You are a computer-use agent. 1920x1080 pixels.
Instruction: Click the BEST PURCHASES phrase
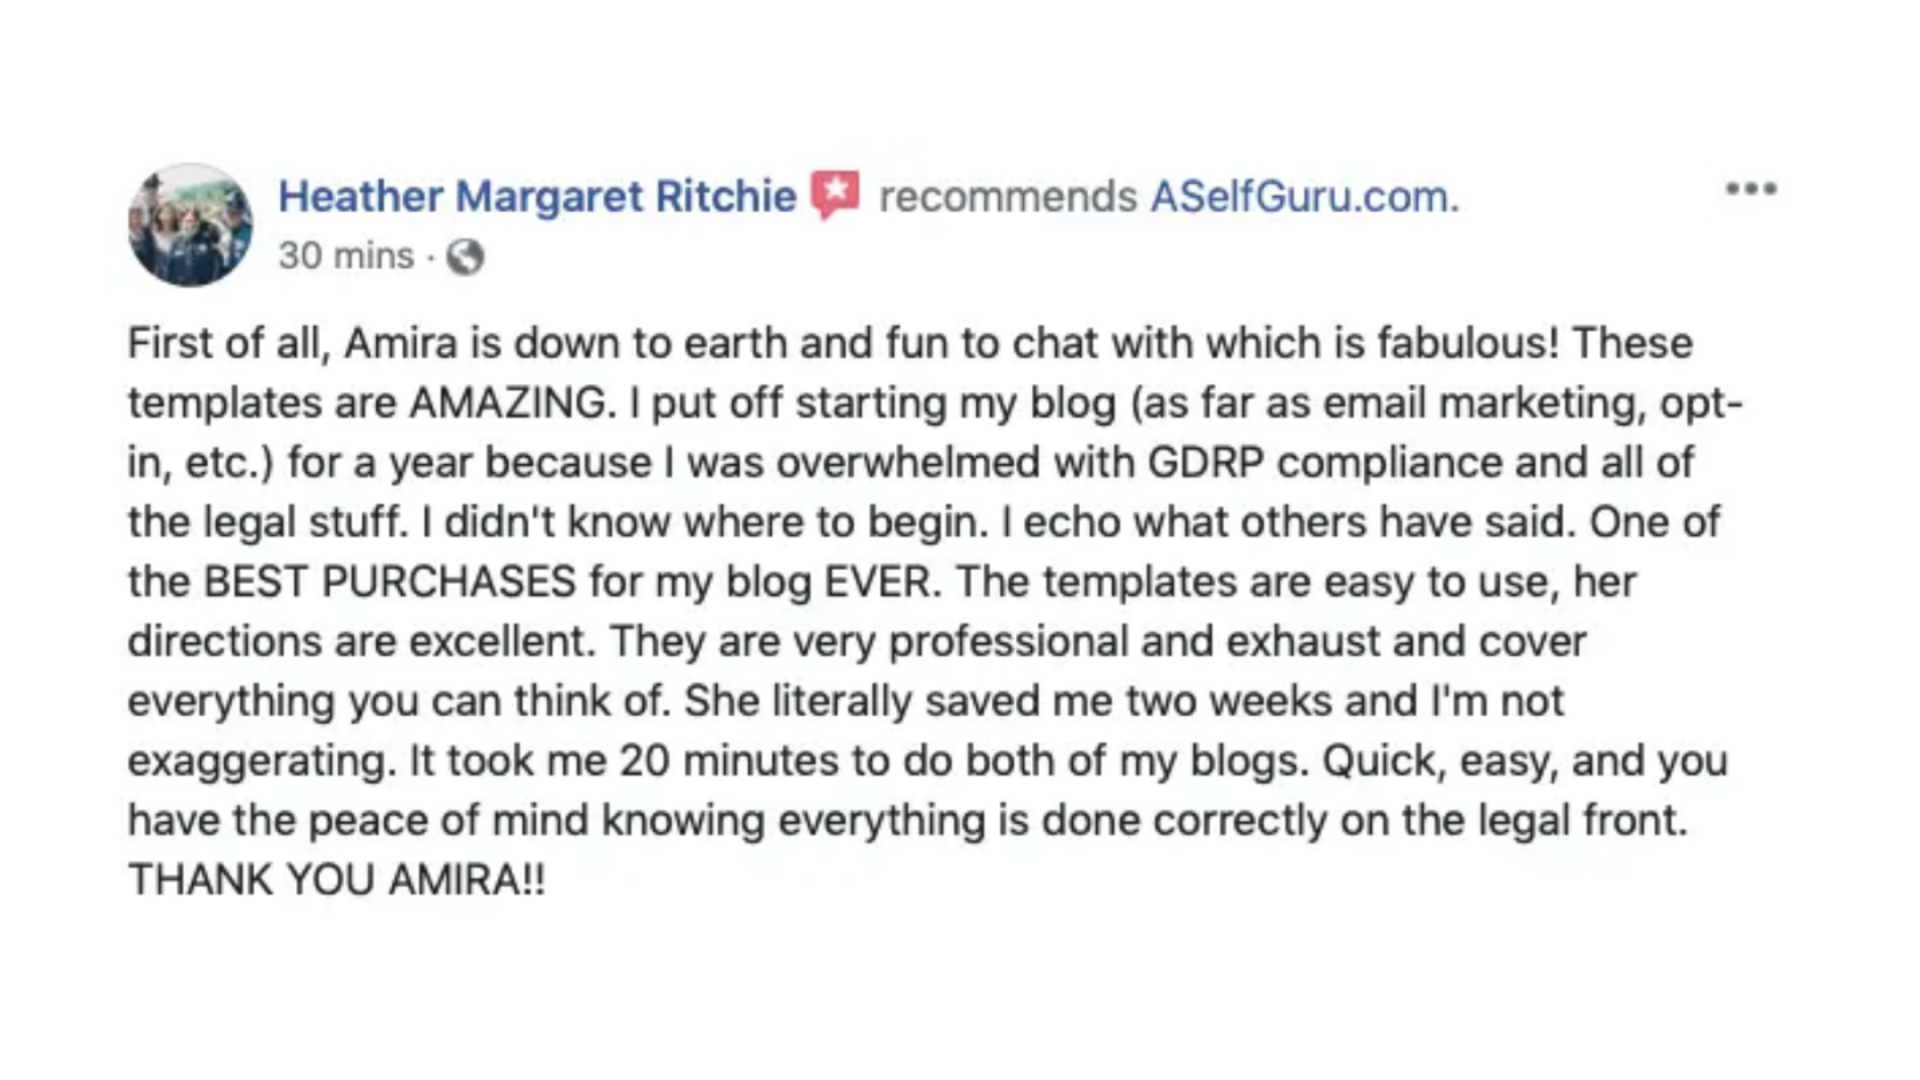tap(390, 582)
